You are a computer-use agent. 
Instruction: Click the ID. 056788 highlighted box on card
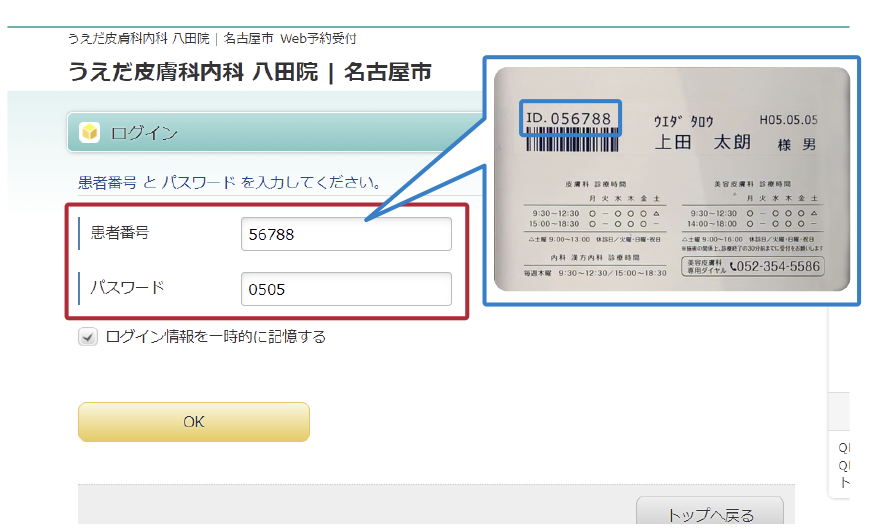click(x=570, y=117)
